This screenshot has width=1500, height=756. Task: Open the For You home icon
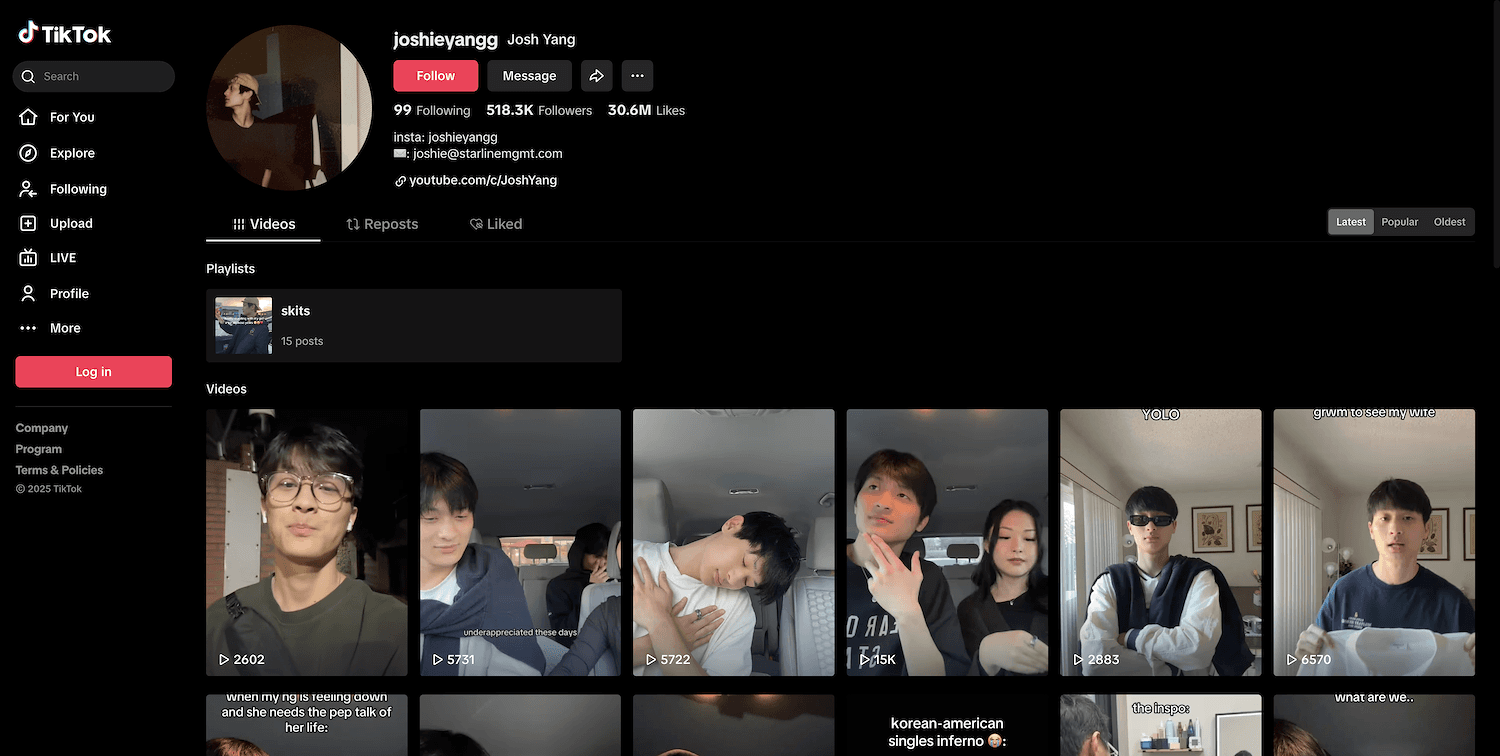[29, 117]
